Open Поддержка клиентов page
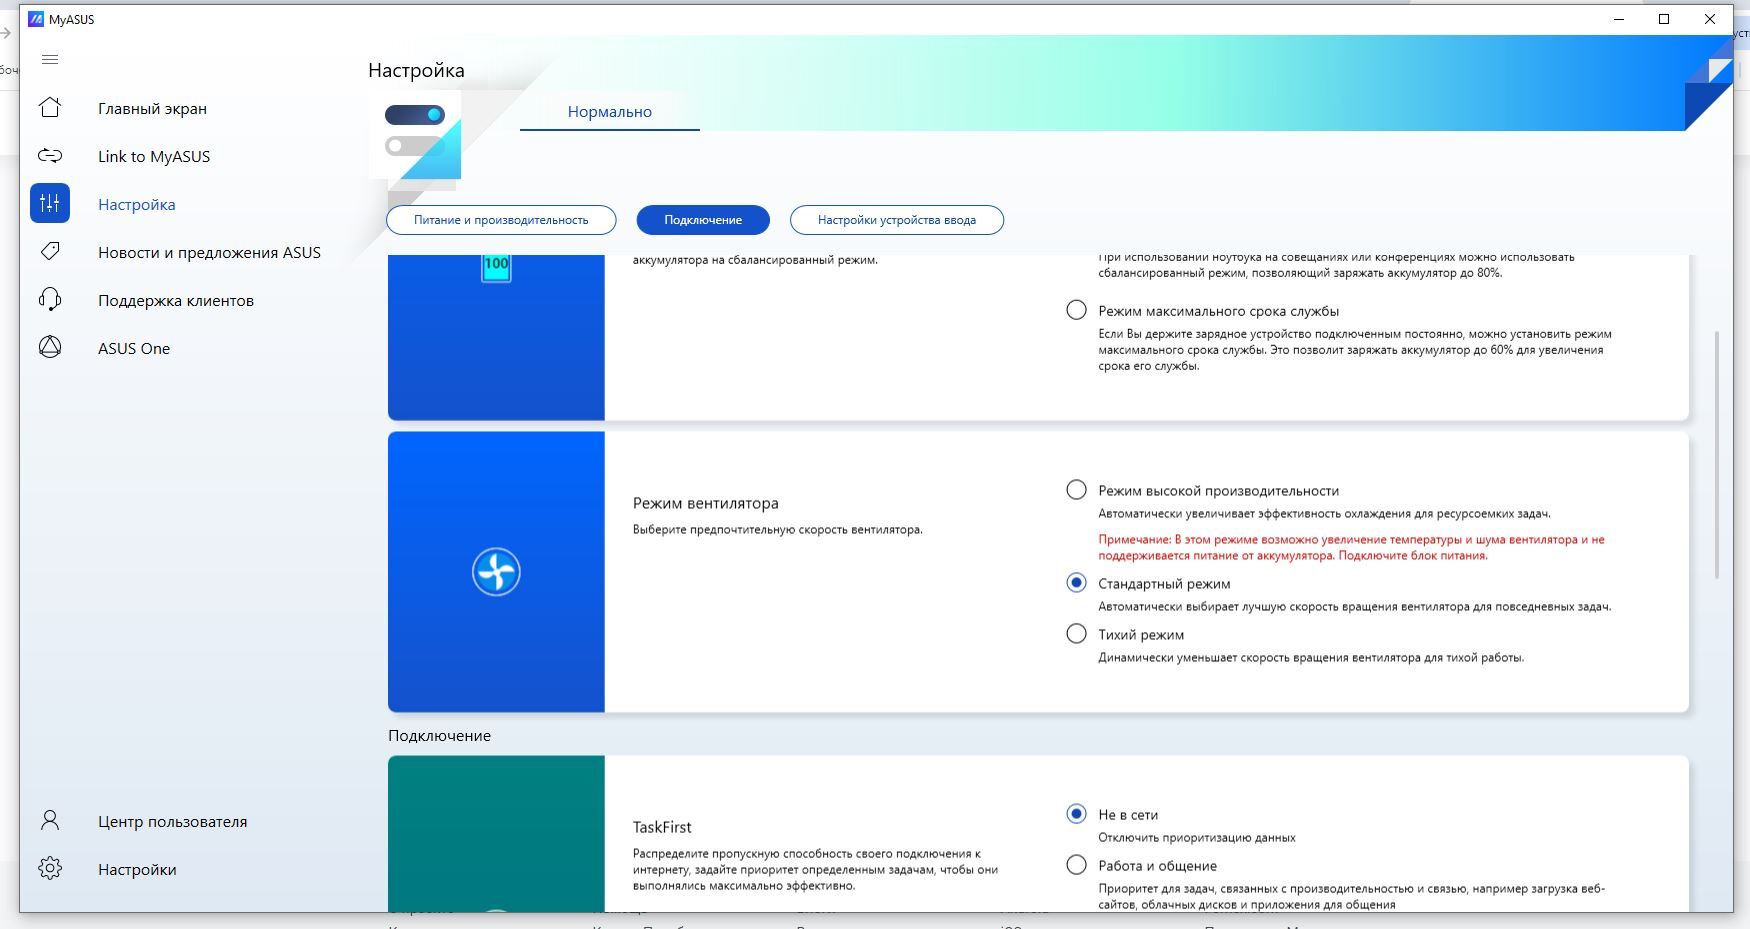This screenshot has width=1750, height=929. click(176, 301)
